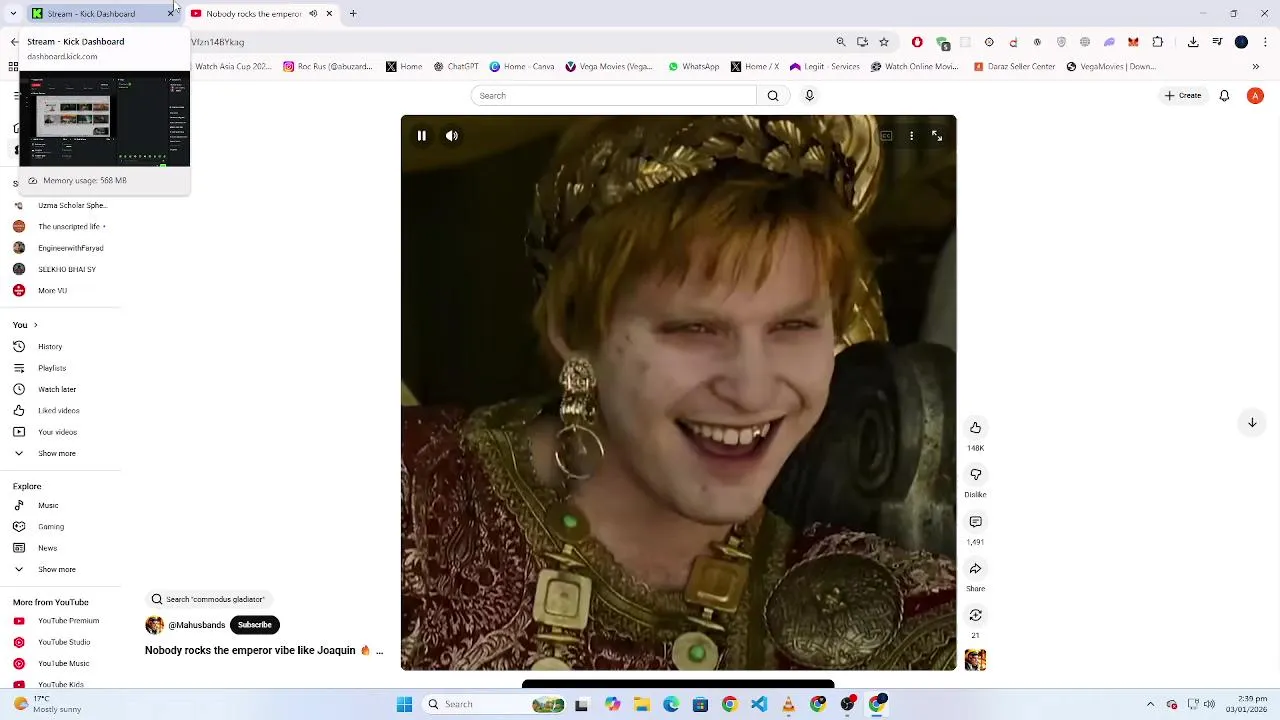The image size is (1280, 720).
Task: Like the Short with 148K likes
Action: click(975, 428)
